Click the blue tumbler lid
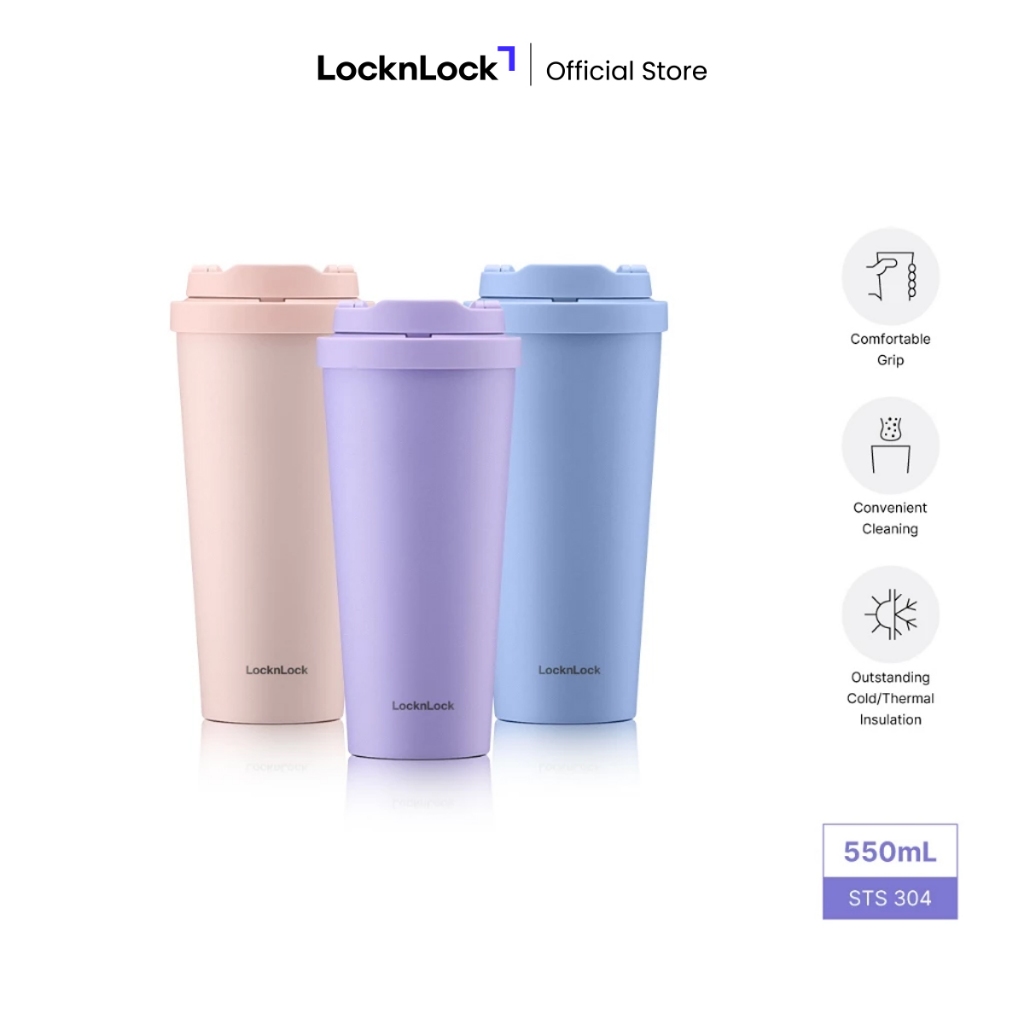Image resolution: width=1024 pixels, height=1024 pixels. tap(575, 298)
